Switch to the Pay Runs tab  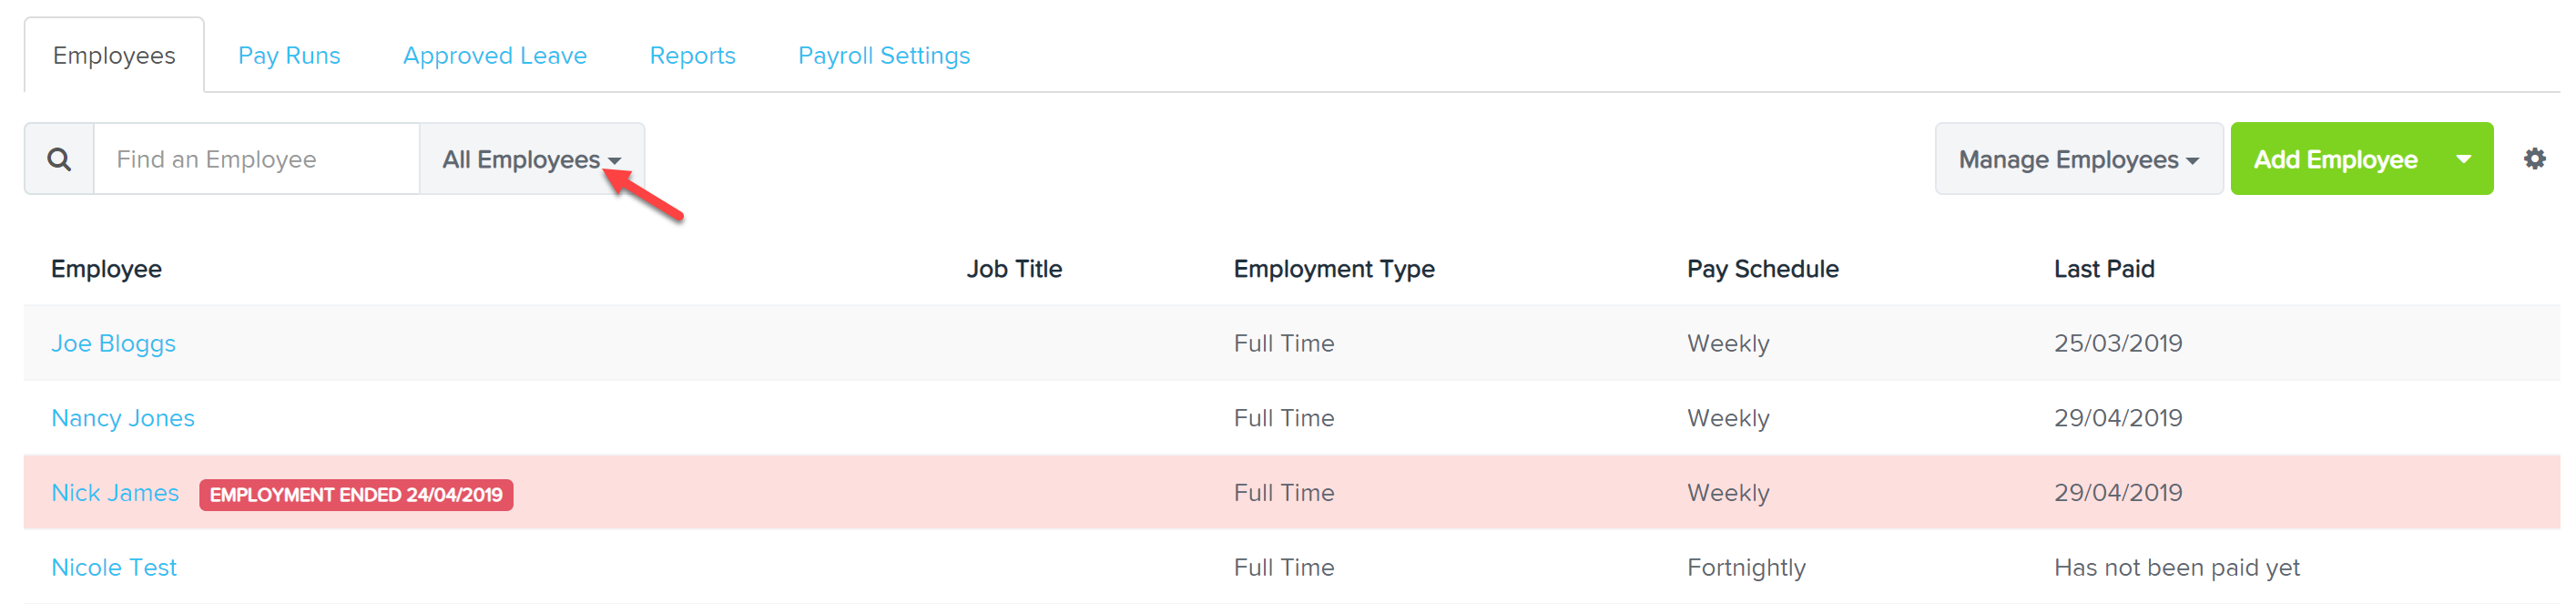click(289, 56)
